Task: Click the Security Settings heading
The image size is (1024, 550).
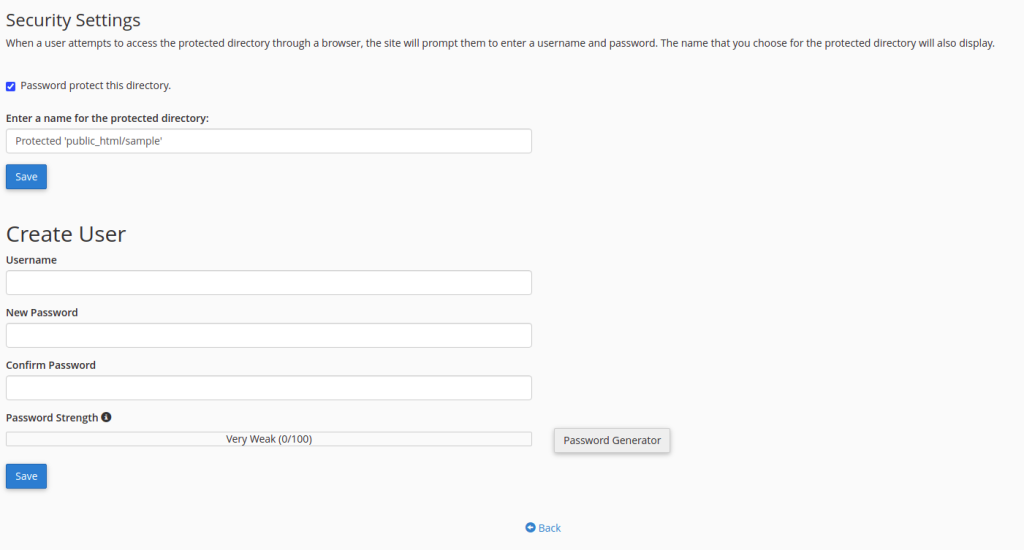Action: 73,20
